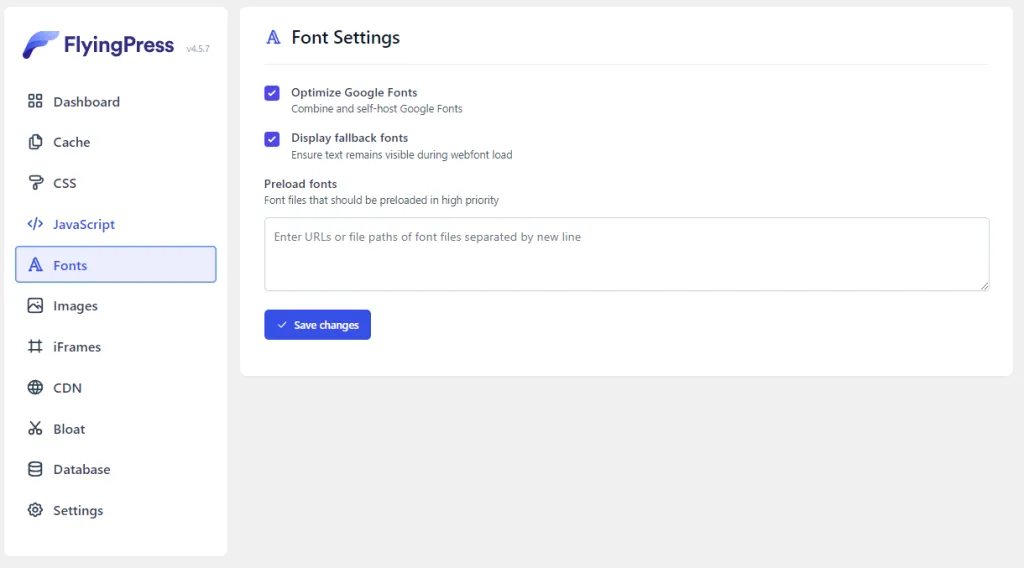Image resolution: width=1024 pixels, height=568 pixels.
Task: Disable the Display fallback fonts checkbox
Action: click(x=272, y=139)
